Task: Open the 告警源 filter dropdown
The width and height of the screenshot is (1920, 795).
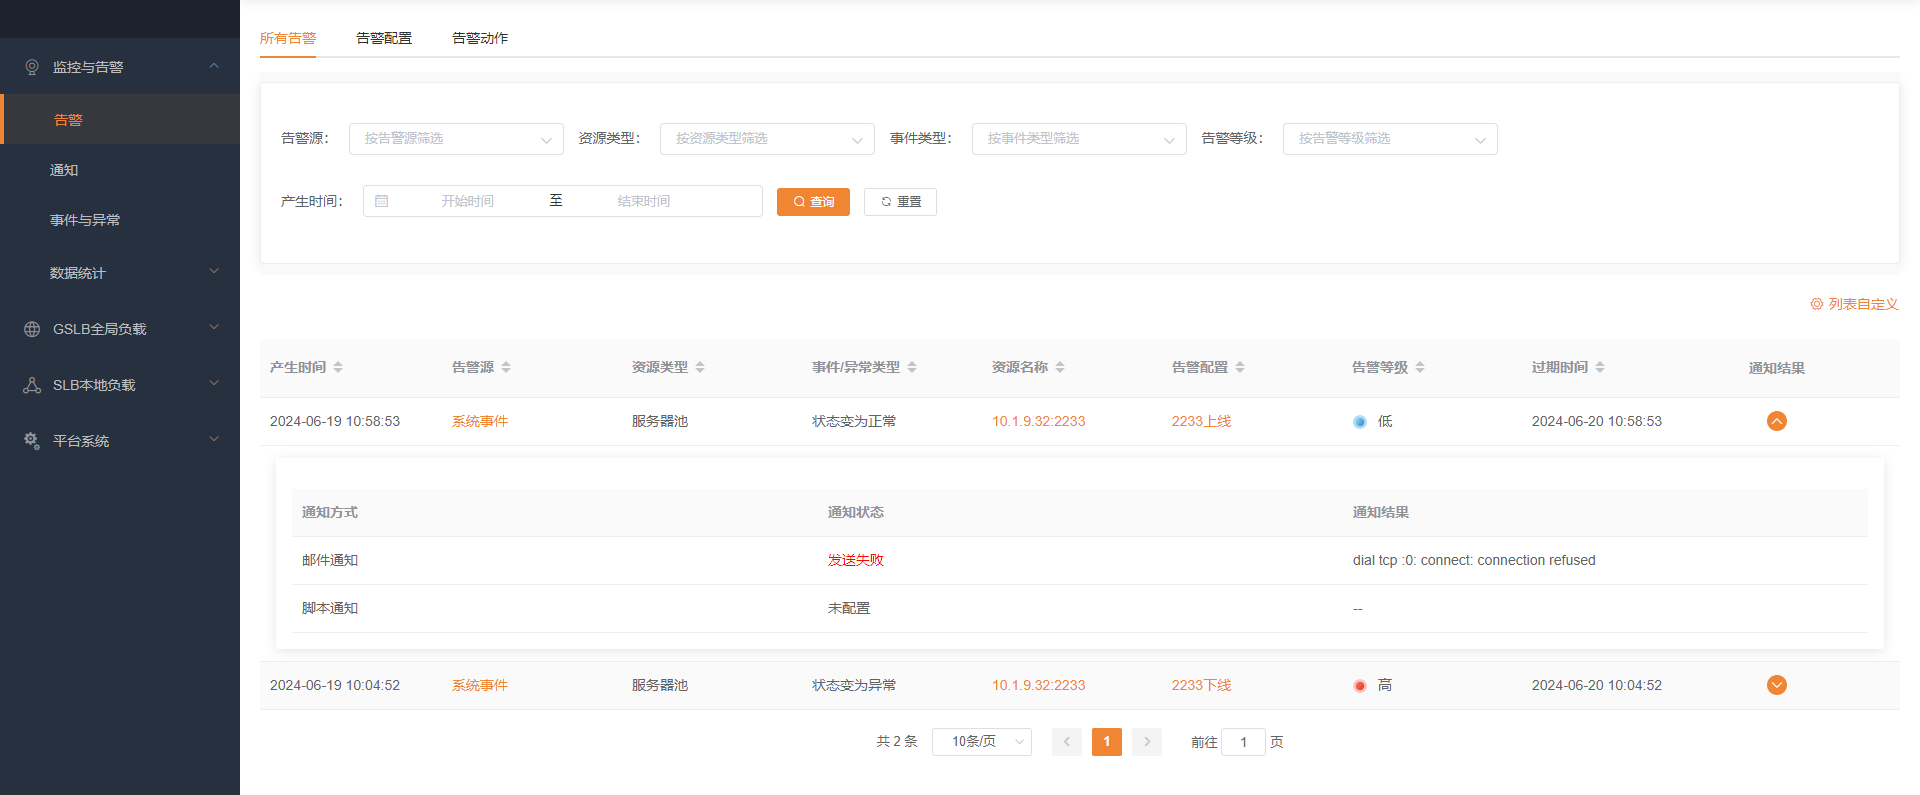Action: pyautogui.click(x=456, y=139)
